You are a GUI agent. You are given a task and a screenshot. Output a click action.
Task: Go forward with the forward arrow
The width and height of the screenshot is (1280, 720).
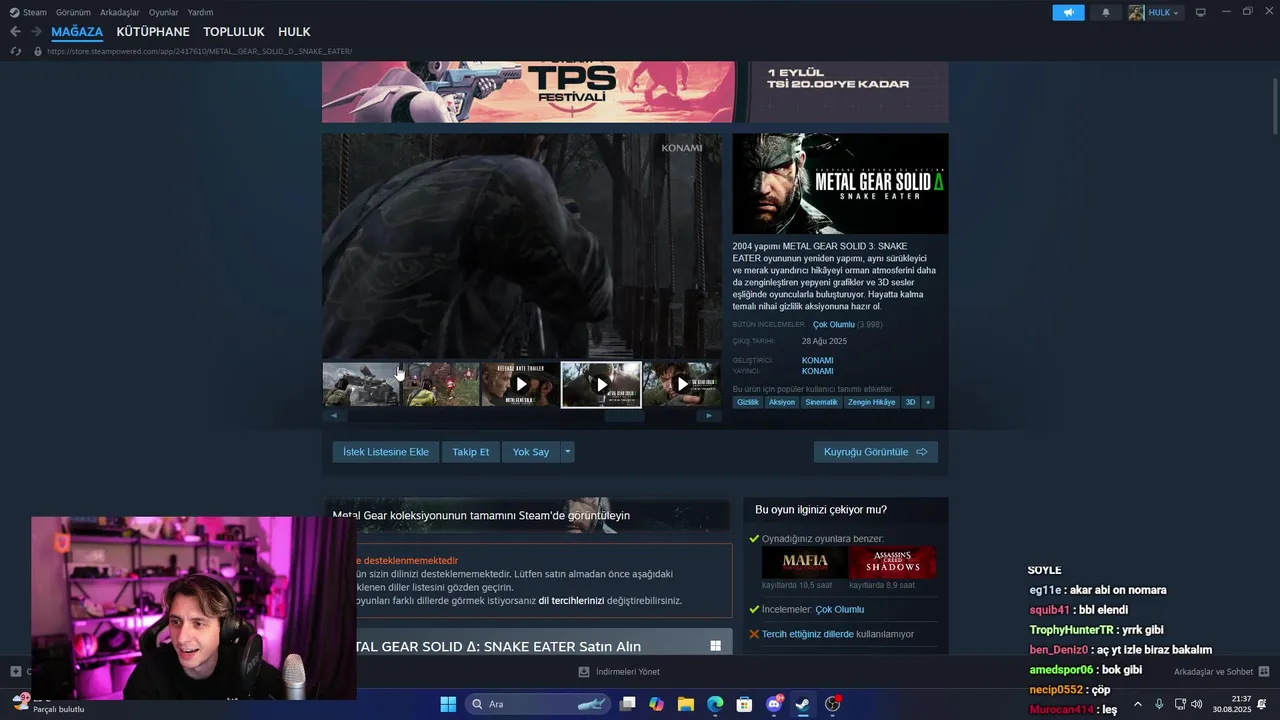(x=36, y=32)
